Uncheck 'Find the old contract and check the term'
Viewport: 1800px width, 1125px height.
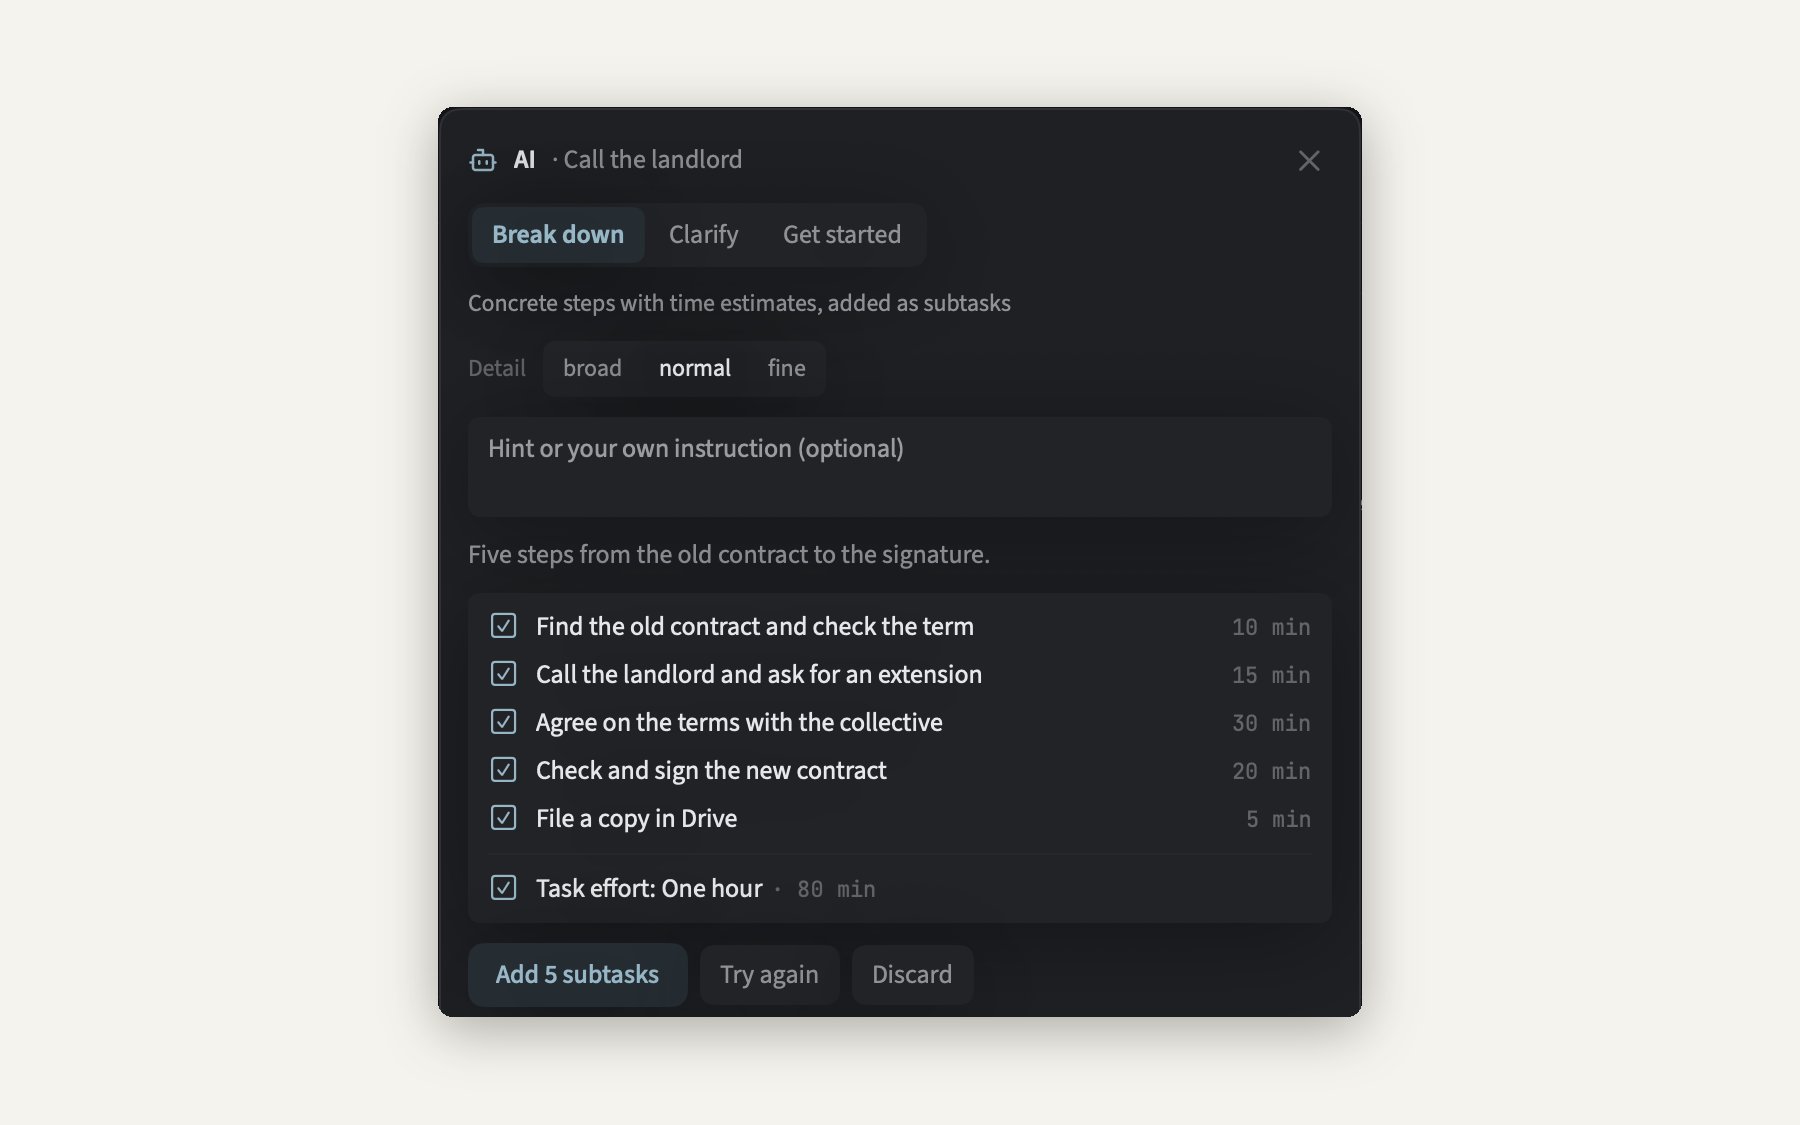coord(504,626)
